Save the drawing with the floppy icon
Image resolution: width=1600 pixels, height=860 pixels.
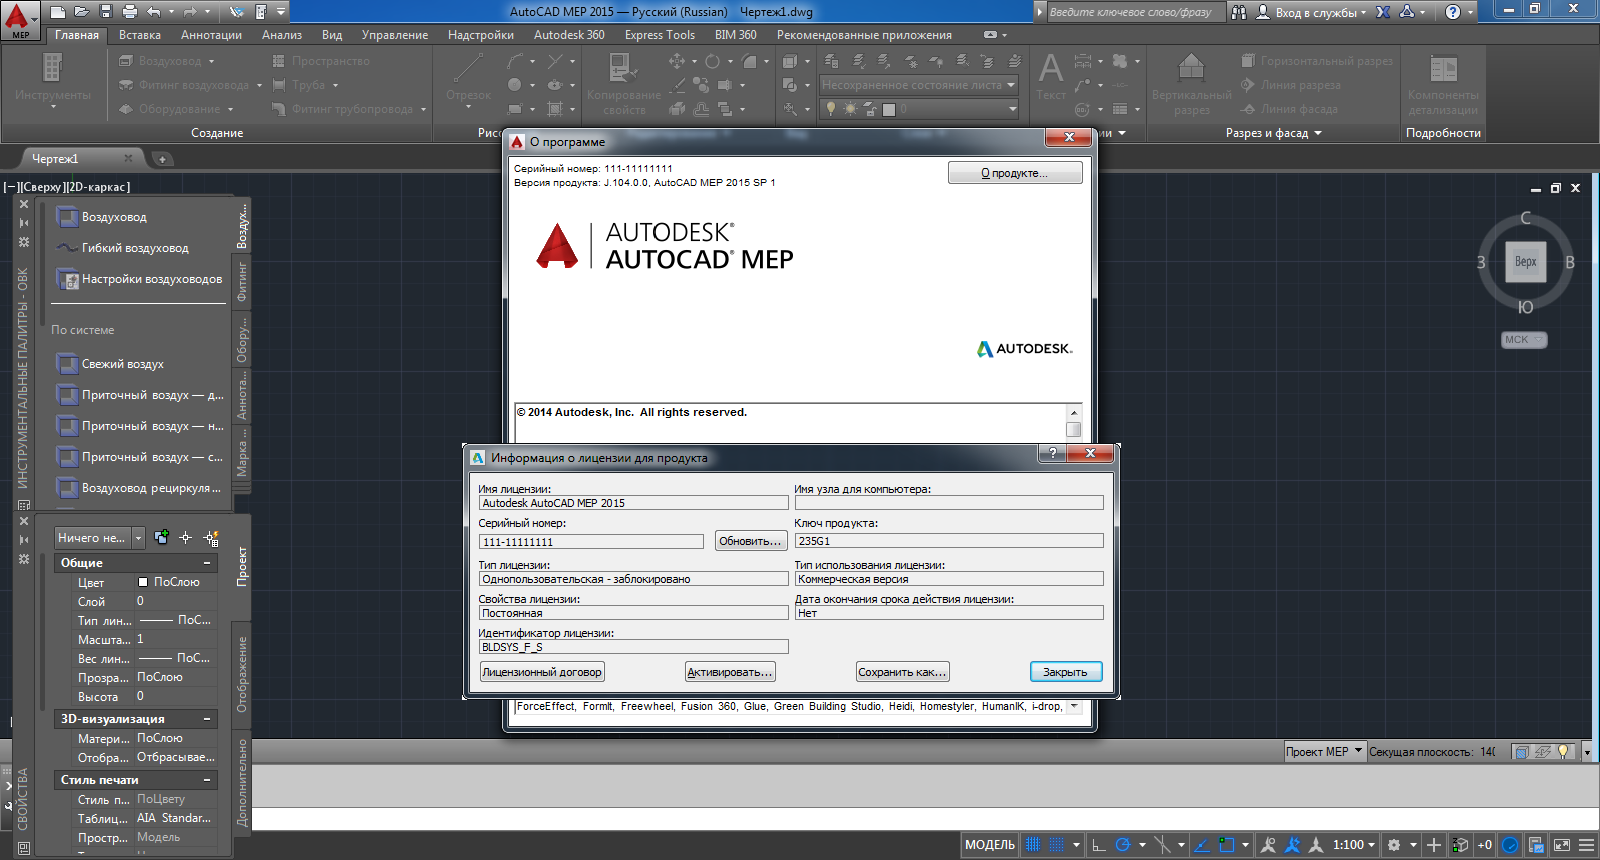(106, 12)
